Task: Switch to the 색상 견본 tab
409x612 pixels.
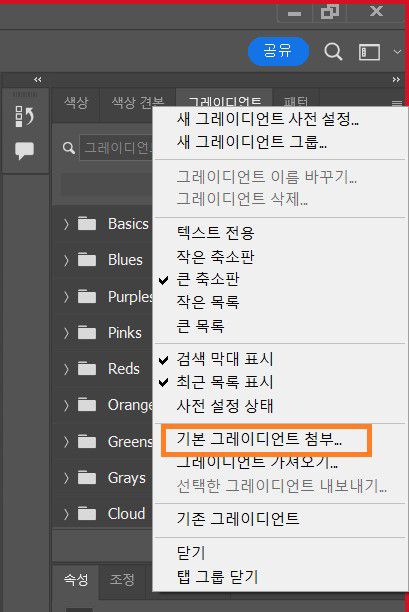Action: 137,103
